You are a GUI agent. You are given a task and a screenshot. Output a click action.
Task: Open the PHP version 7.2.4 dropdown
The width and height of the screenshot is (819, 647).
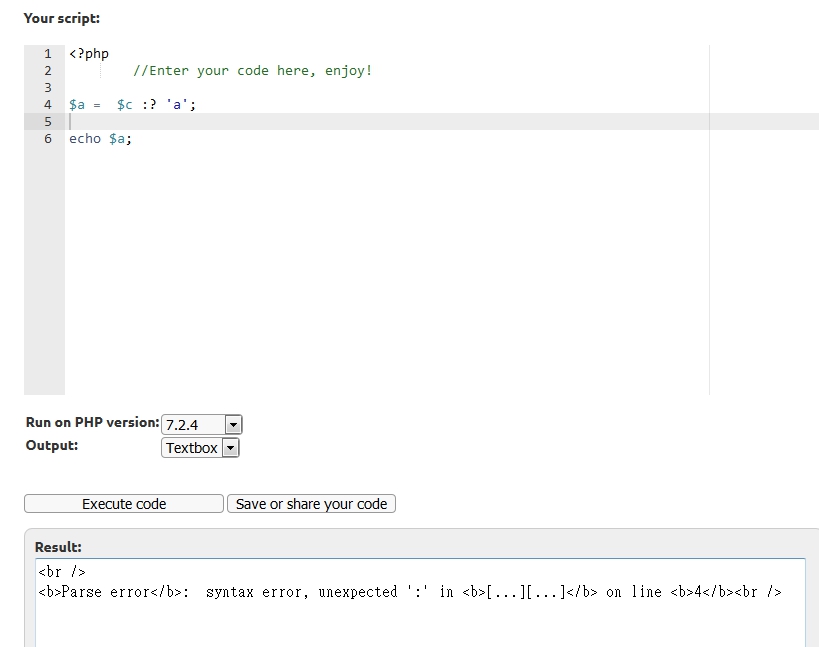coord(202,424)
